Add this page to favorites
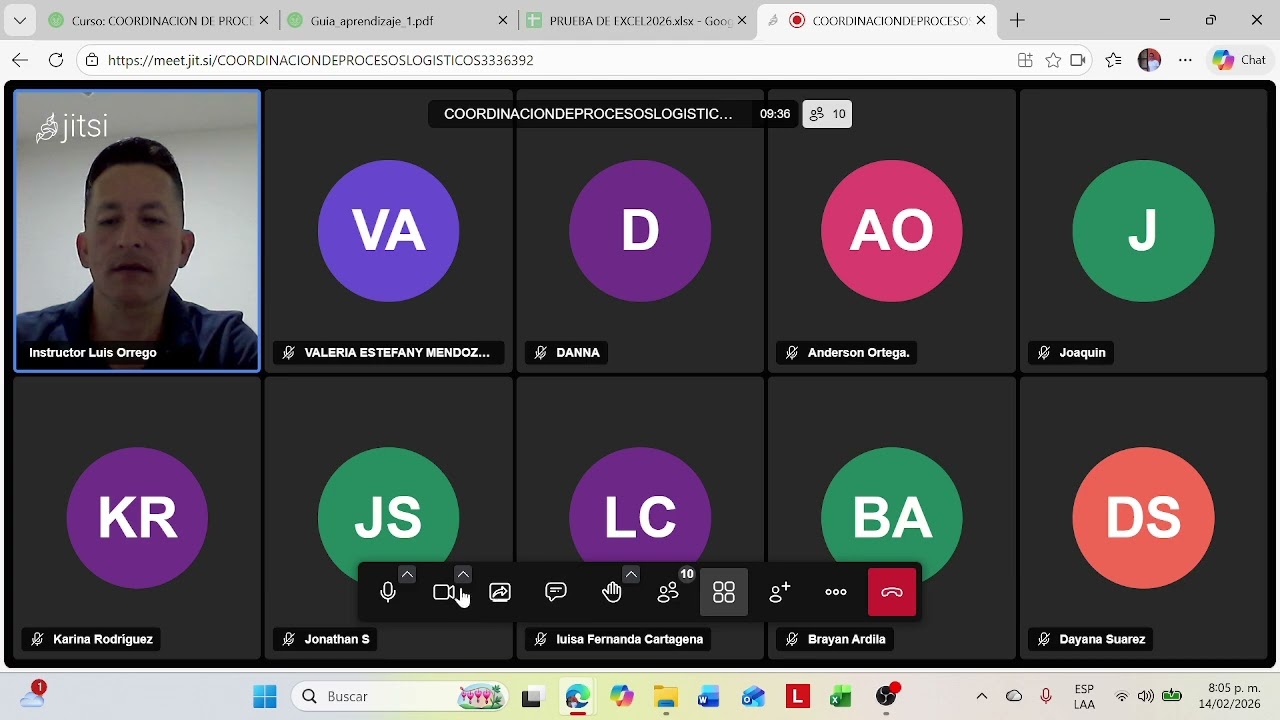This screenshot has height=720, width=1280. 1053,60
